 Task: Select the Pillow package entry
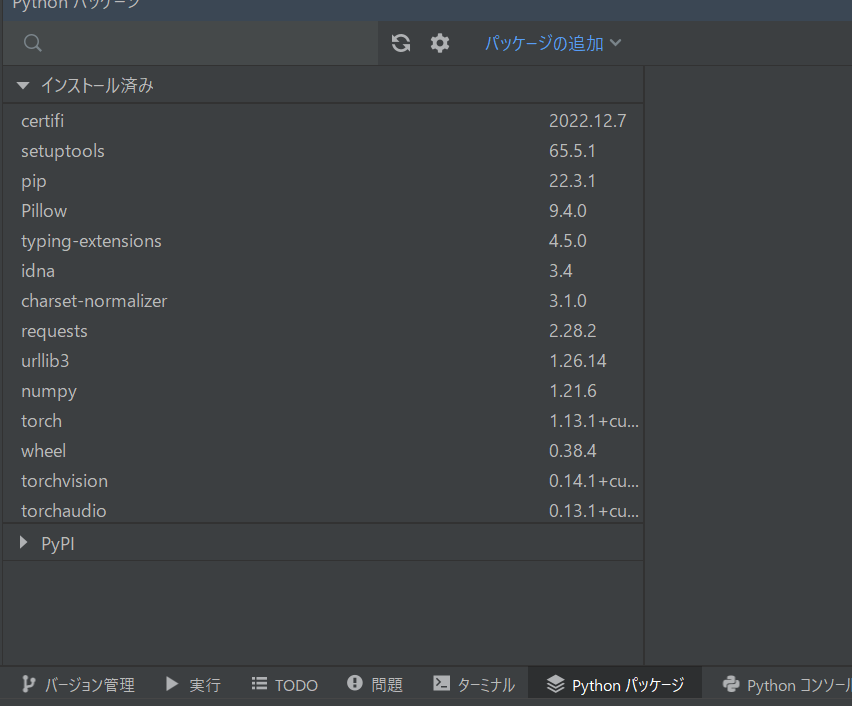[x=44, y=210]
